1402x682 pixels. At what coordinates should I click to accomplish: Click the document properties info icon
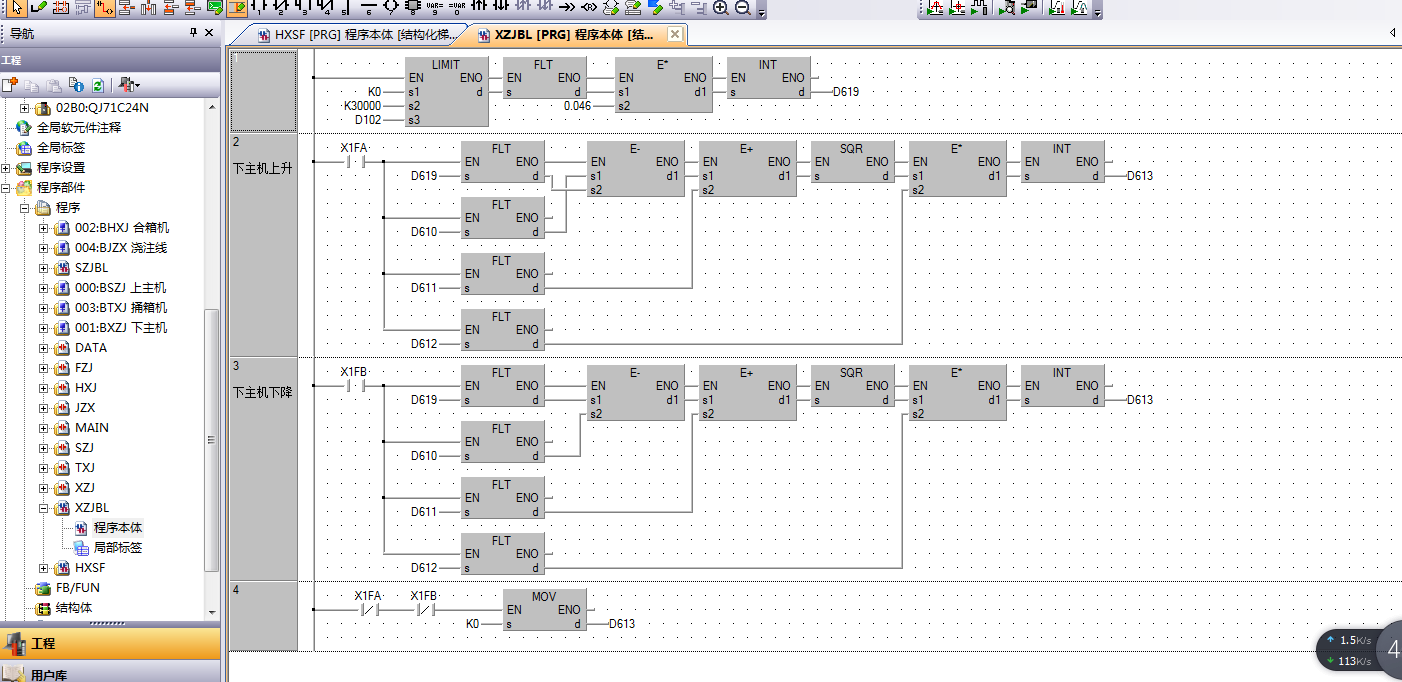[x=76, y=85]
